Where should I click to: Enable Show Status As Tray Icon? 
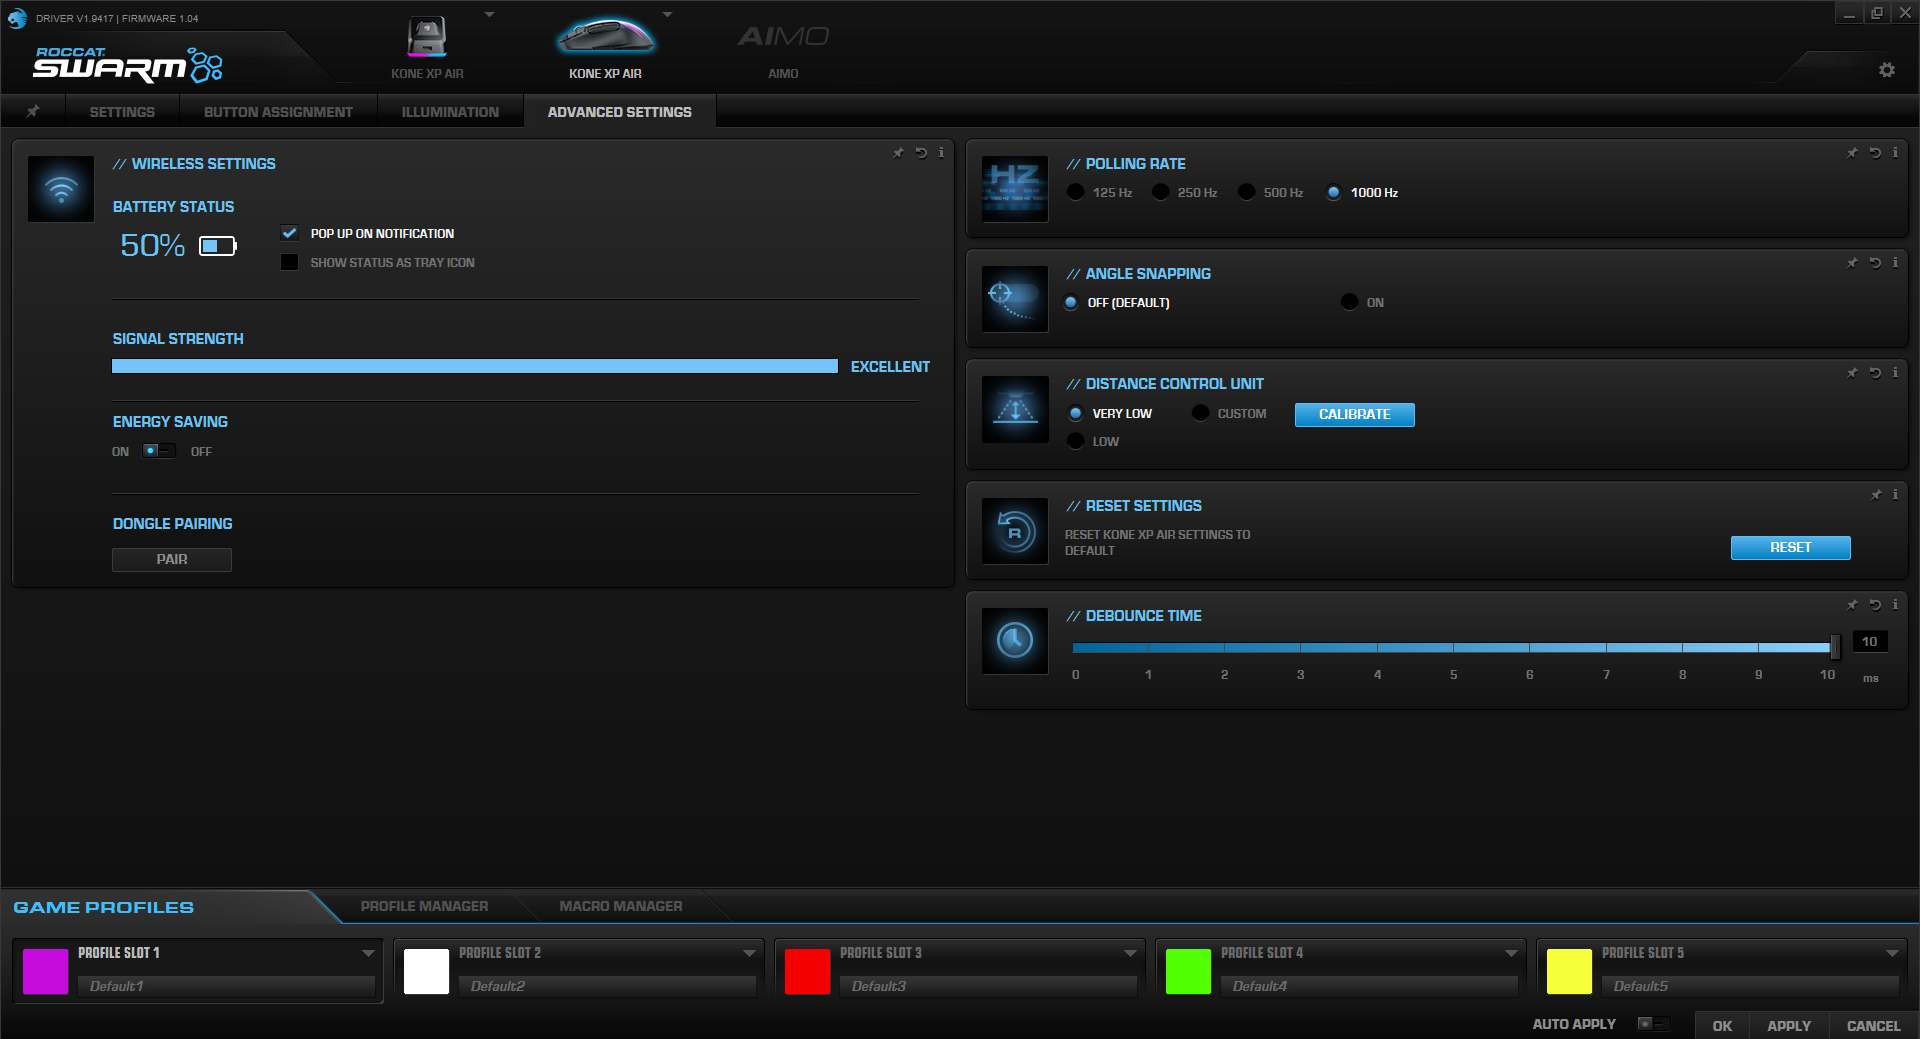point(290,262)
